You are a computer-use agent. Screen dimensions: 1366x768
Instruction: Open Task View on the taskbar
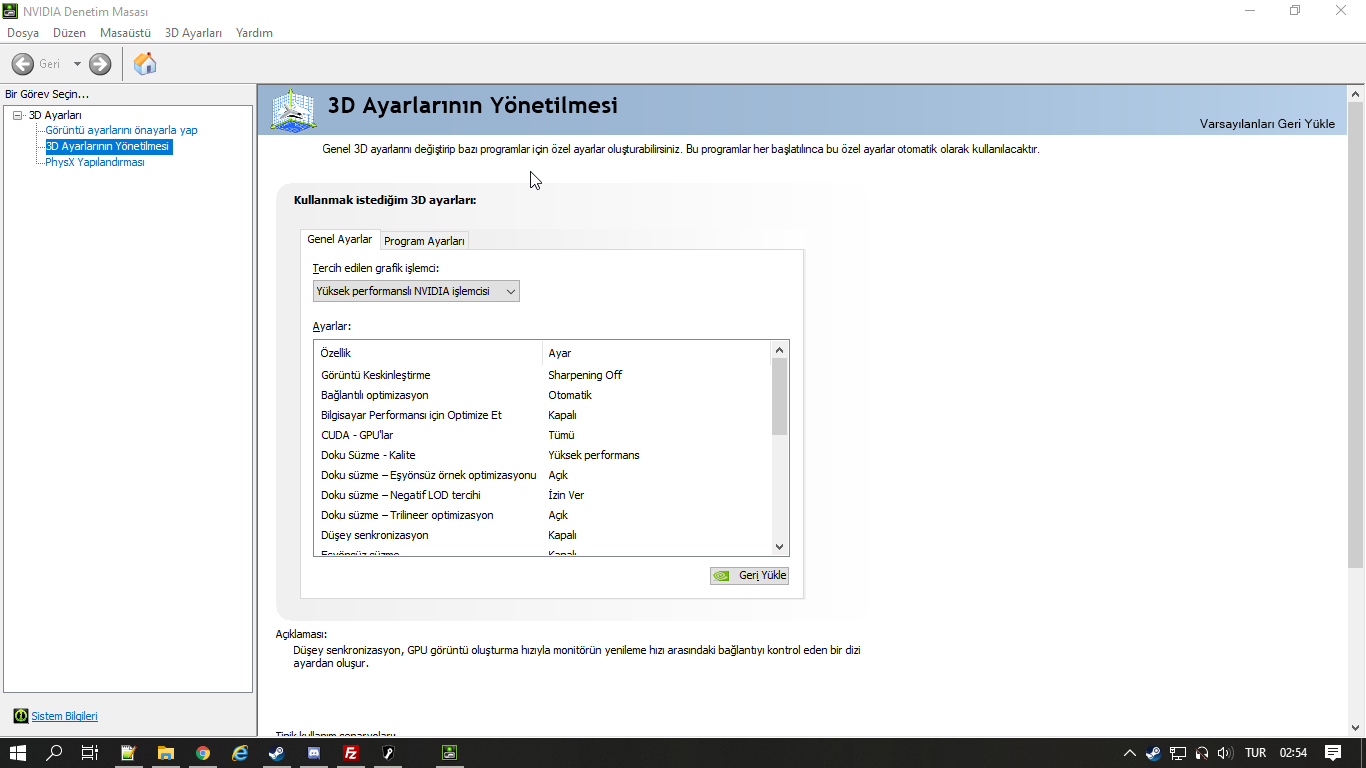90,753
